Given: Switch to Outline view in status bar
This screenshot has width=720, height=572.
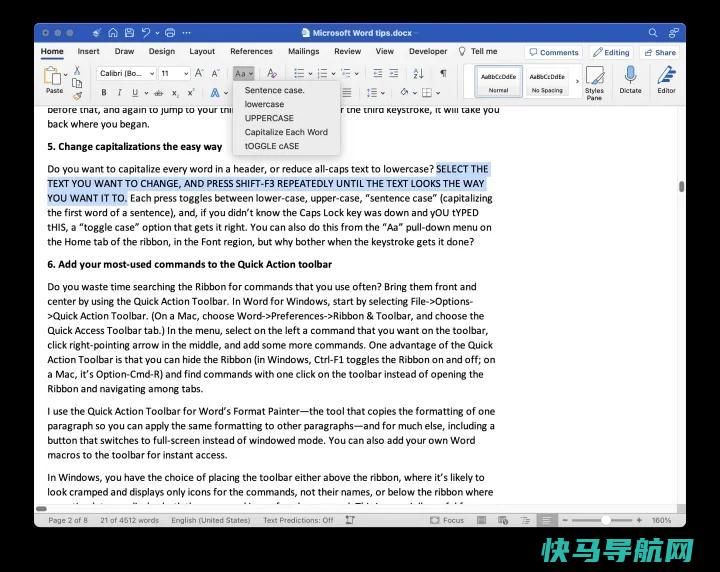Looking at the screenshot, I should (525, 520).
